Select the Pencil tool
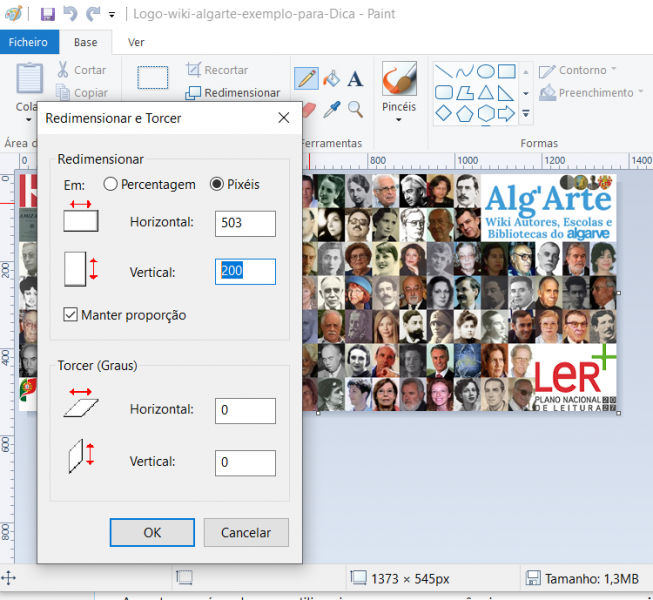Image resolution: width=653 pixels, height=600 pixels. click(307, 78)
